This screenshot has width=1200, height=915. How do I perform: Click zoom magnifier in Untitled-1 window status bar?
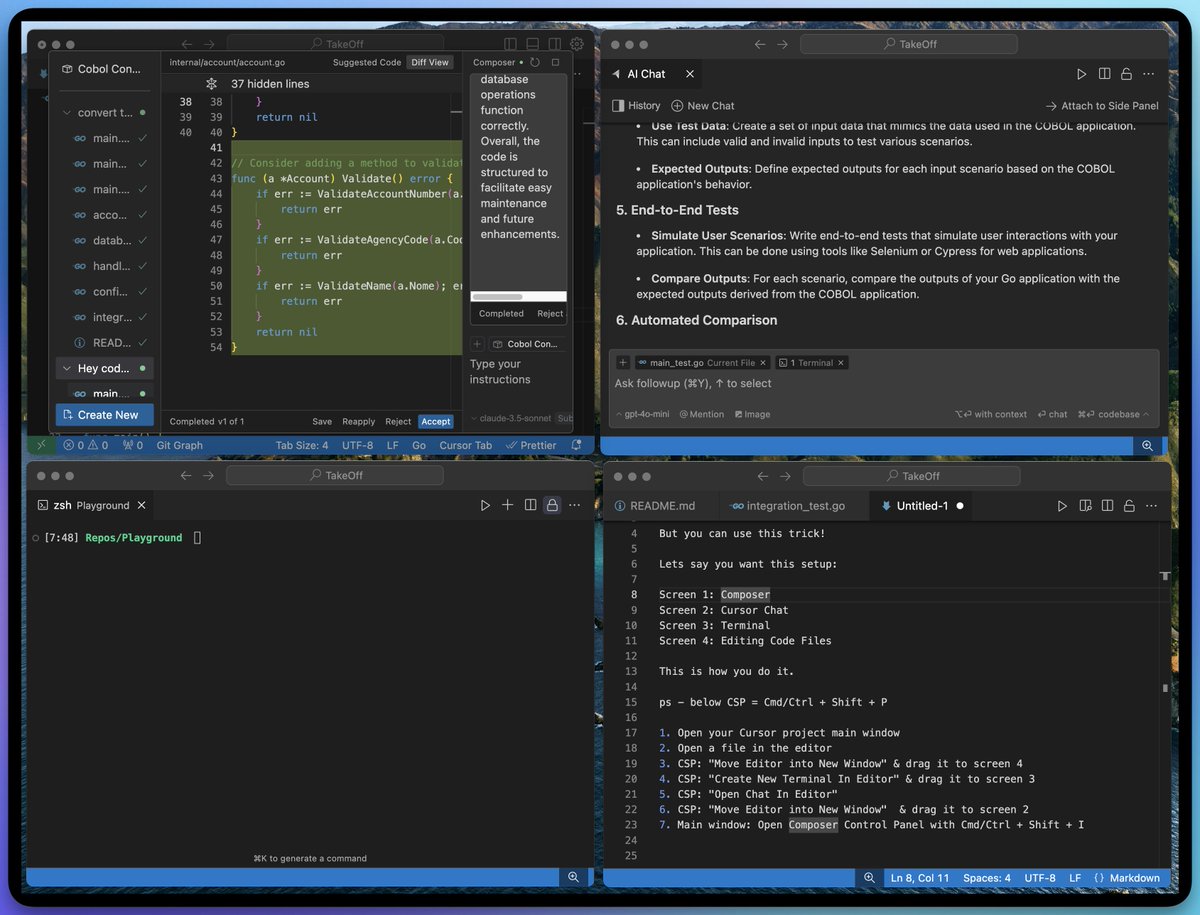870,878
